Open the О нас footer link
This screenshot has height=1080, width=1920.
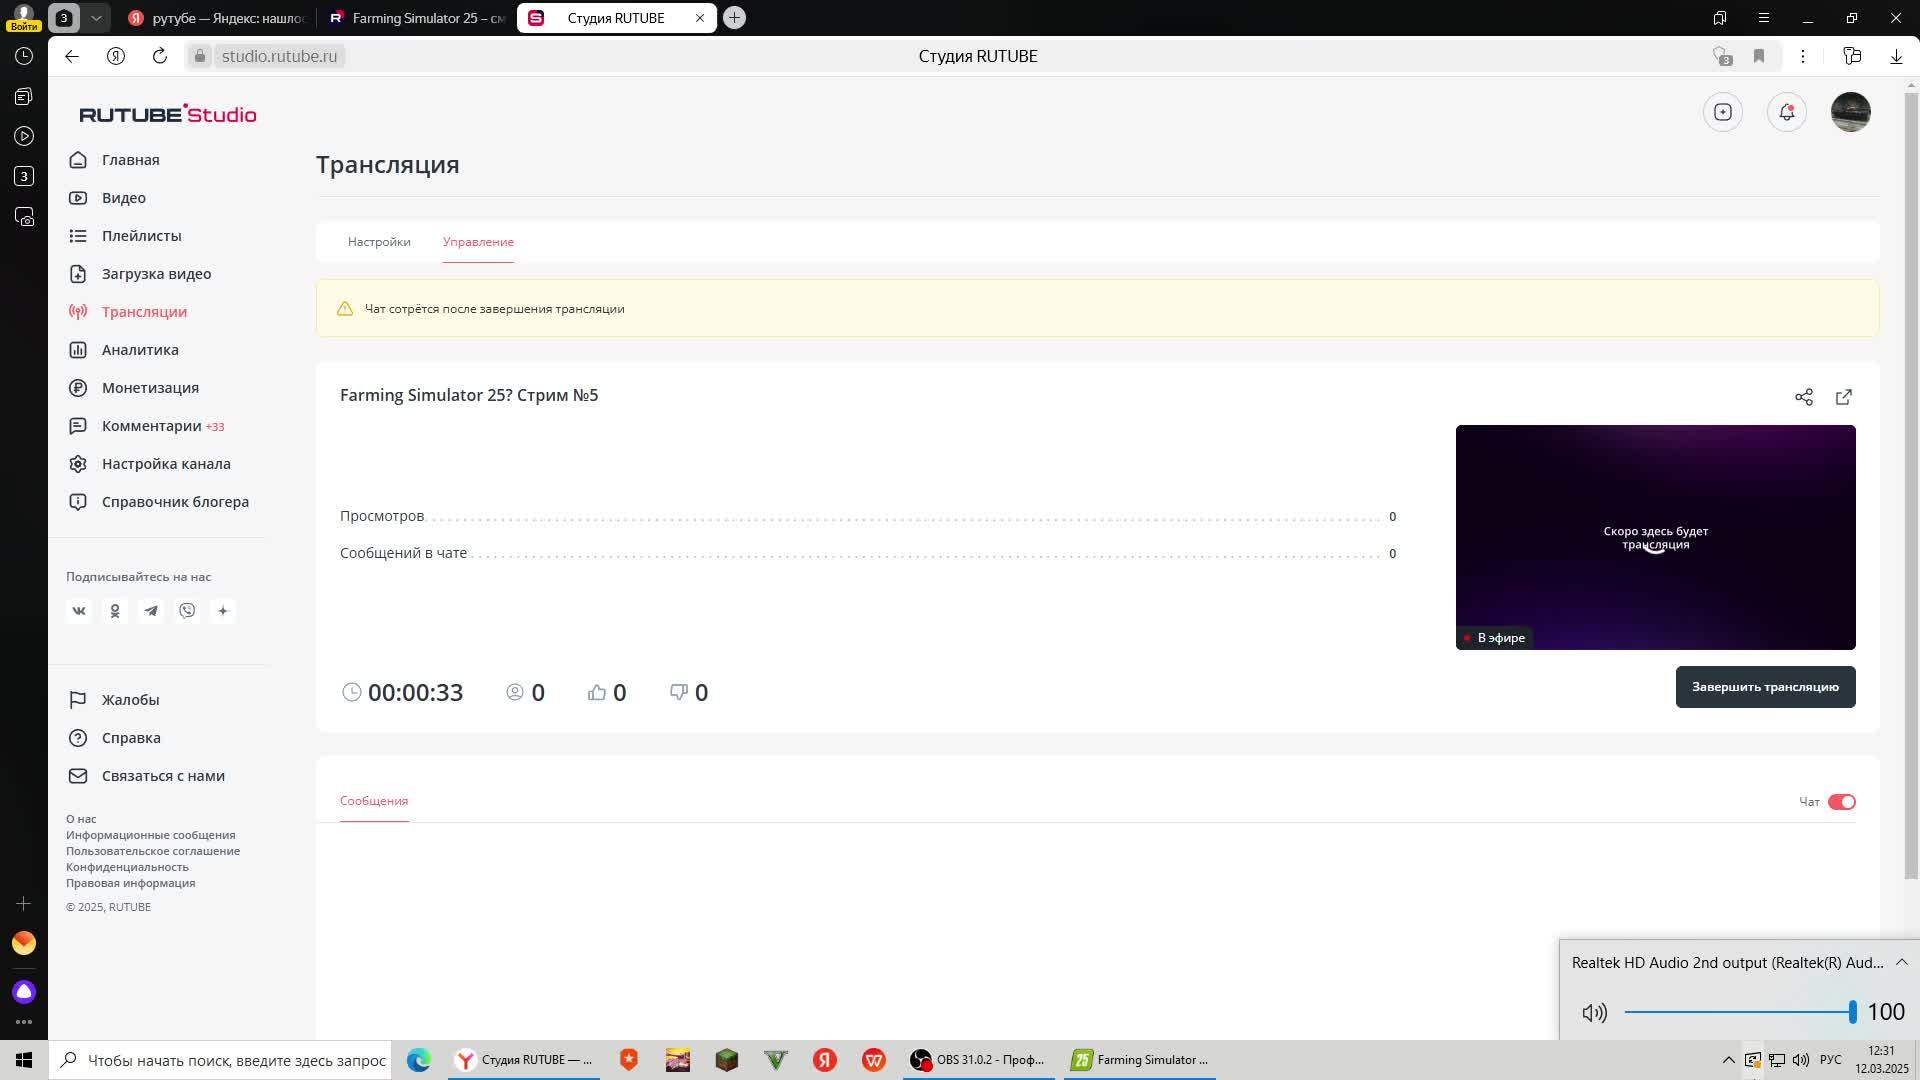81,819
